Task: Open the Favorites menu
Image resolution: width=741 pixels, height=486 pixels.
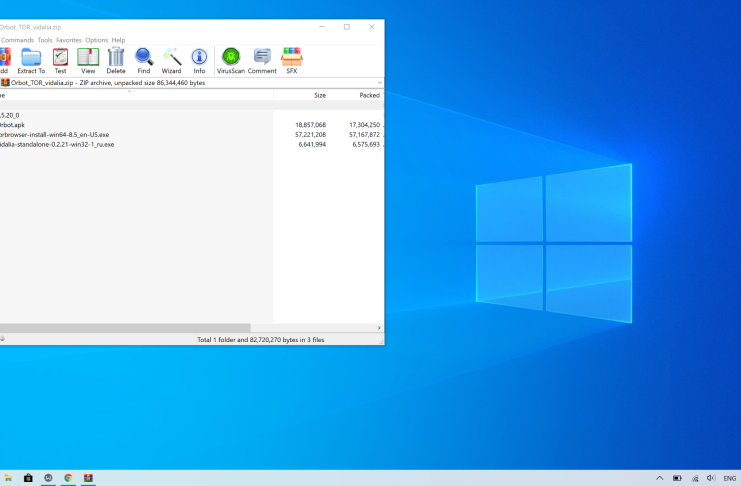Action: coord(69,40)
